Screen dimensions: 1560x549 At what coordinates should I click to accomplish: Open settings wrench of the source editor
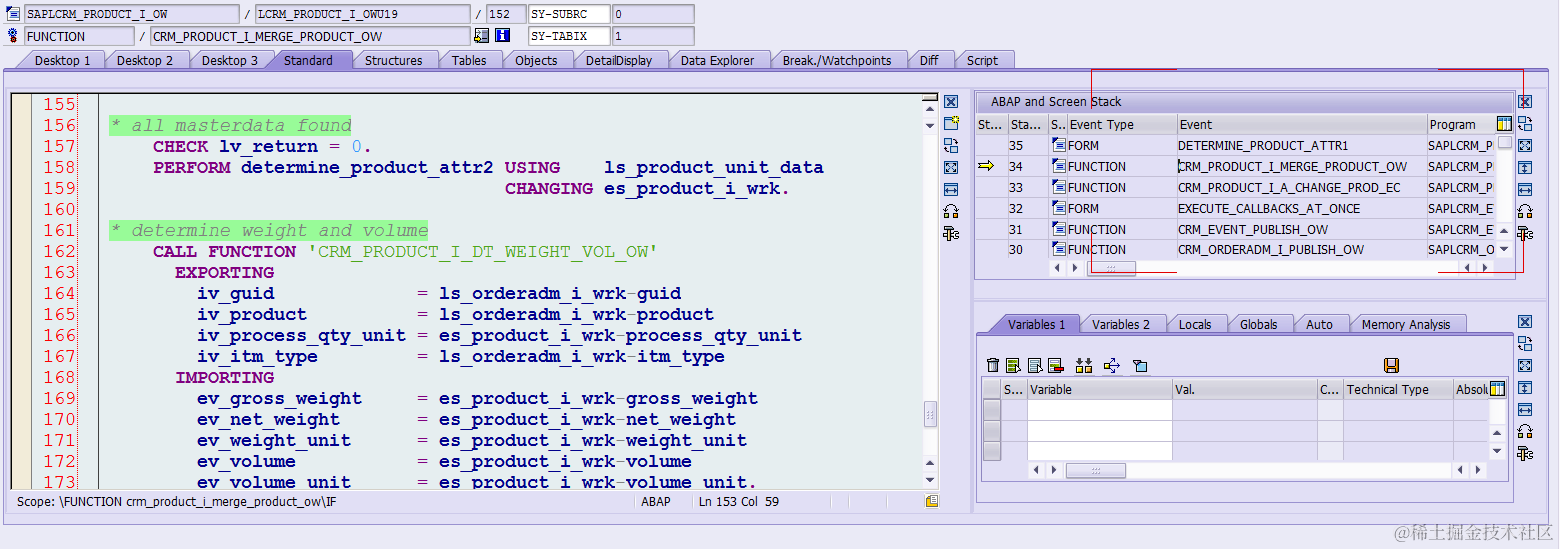(951, 234)
